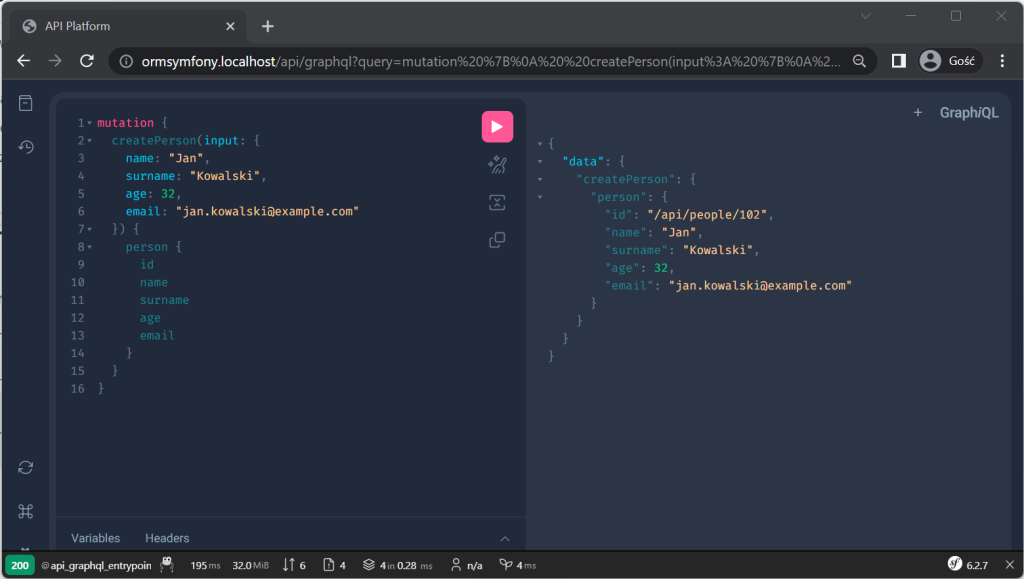
Task: Collapse "person" object in the response
Action: pos(540,196)
